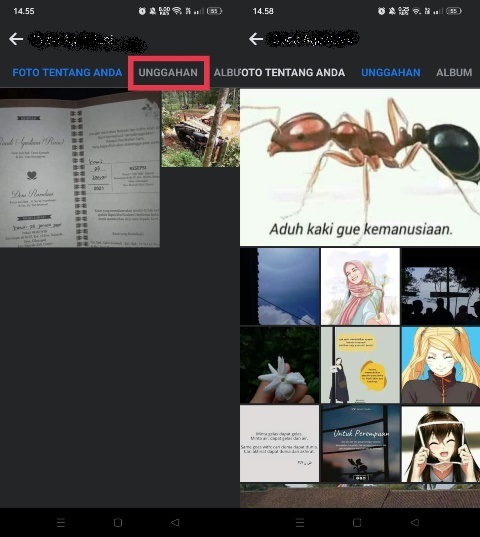Open the hijab girl illustration
Image resolution: width=480 pixels, height=537 pixels.
click(360, 286)
